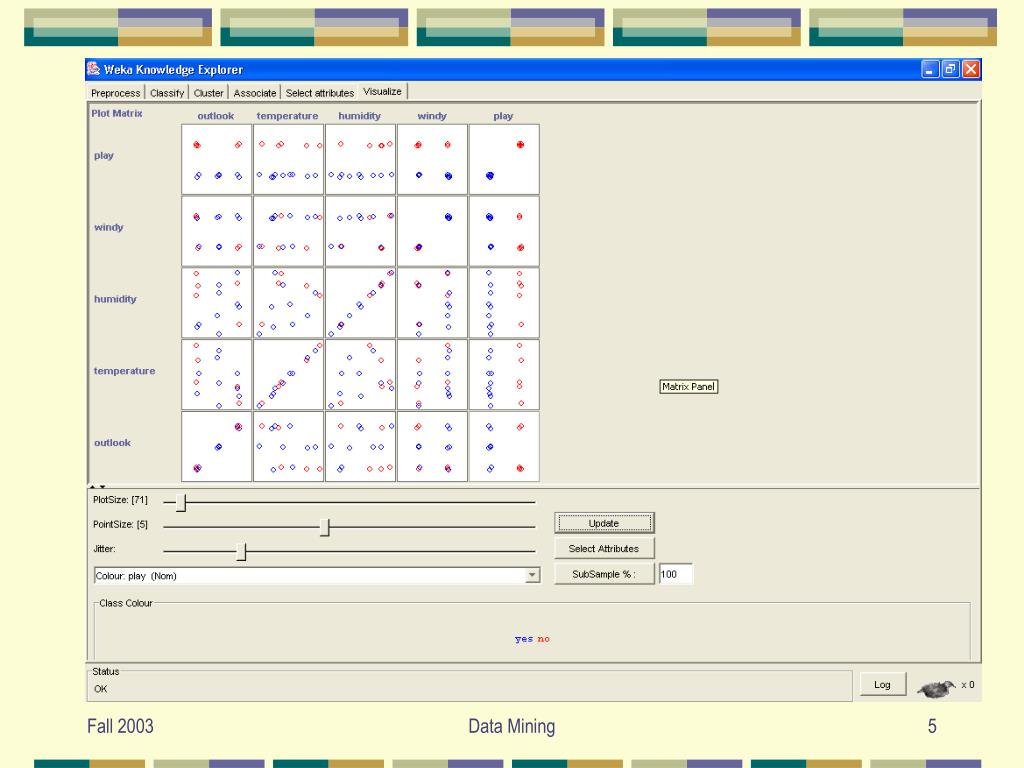Open the play vs play scatter plot
This screenshot has height=768, width=1024.
click(x=504, y=159)
